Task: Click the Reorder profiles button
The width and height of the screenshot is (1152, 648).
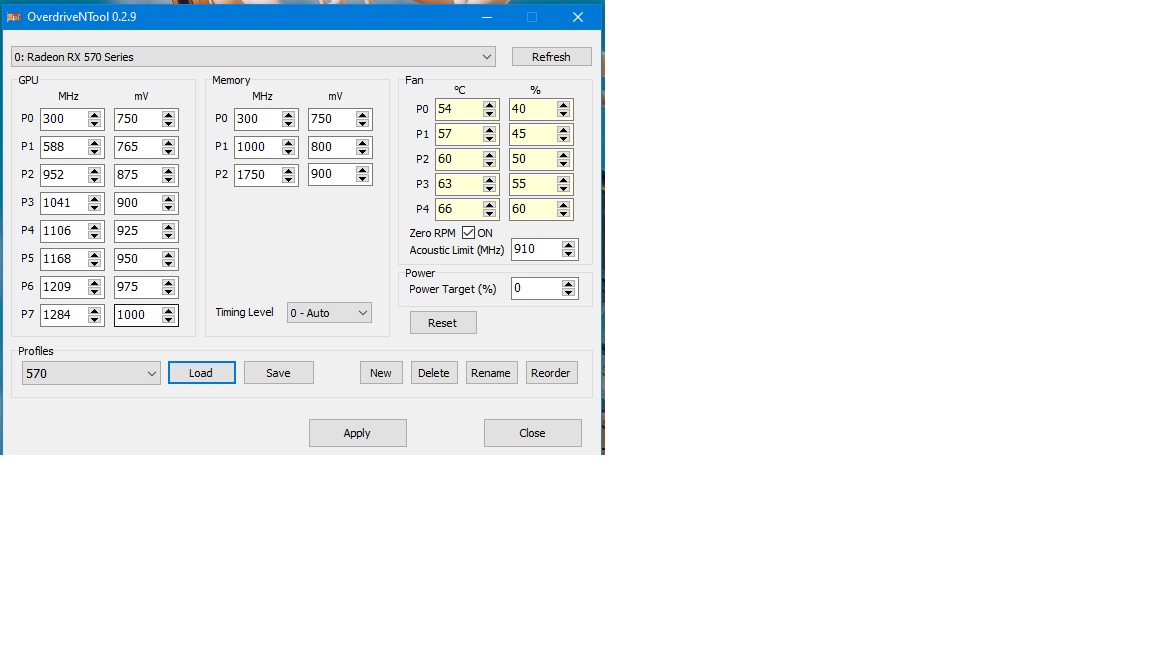Action: pyautogui.click(x=551, y=372)
